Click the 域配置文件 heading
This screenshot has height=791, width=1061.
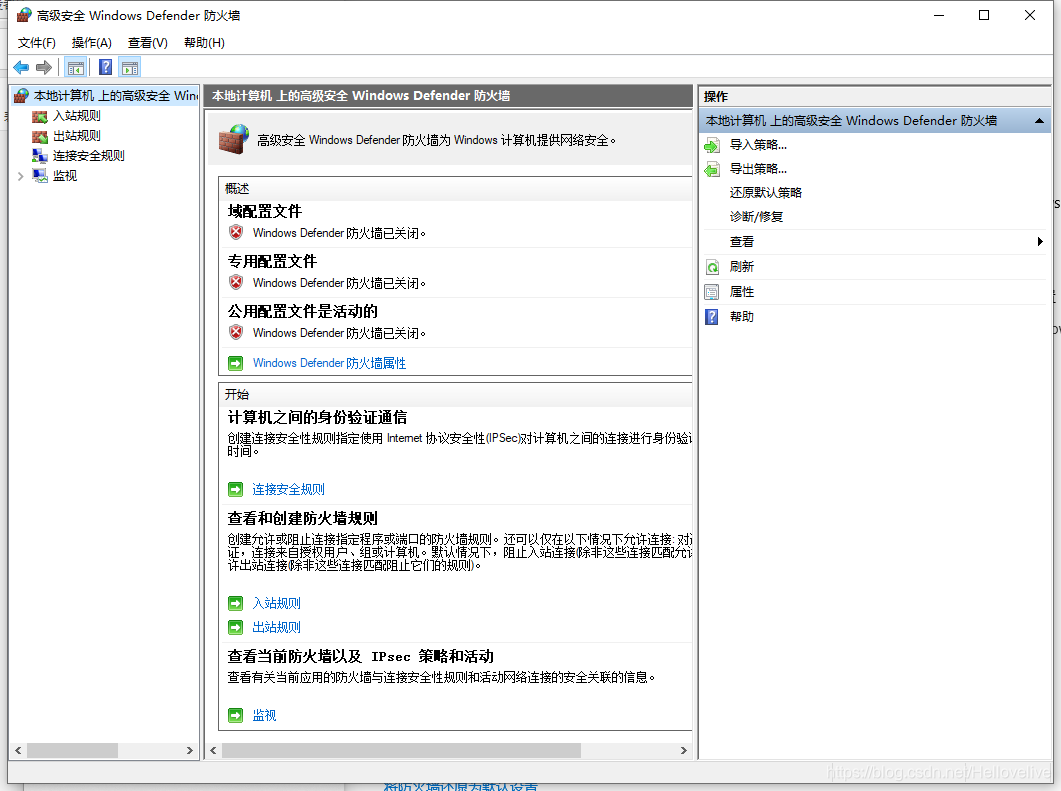pyautogui.click(x=265, y=212)
